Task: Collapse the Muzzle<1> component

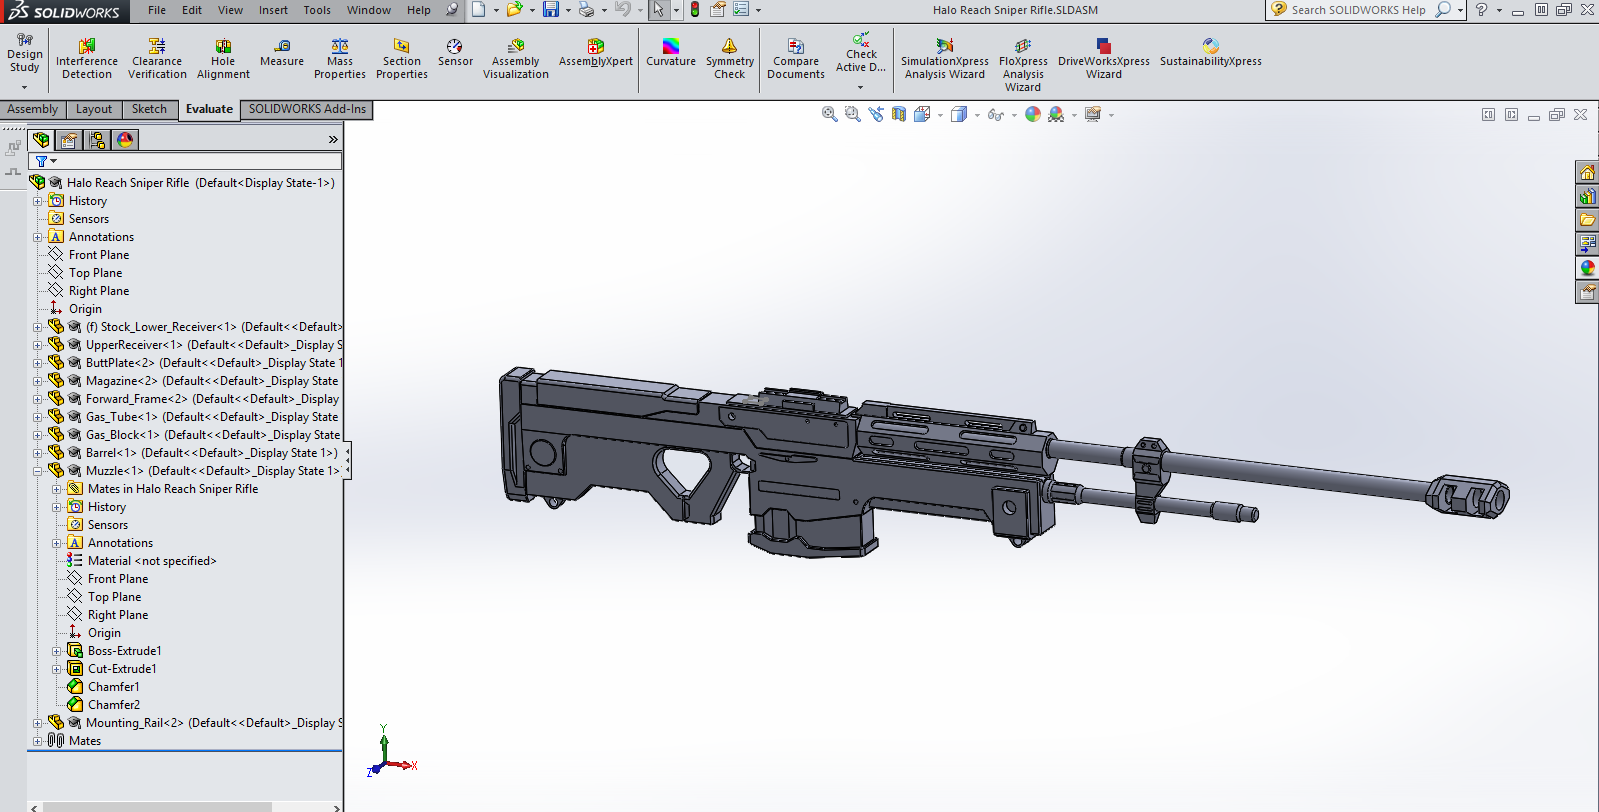Action: [x=38, y=471]
